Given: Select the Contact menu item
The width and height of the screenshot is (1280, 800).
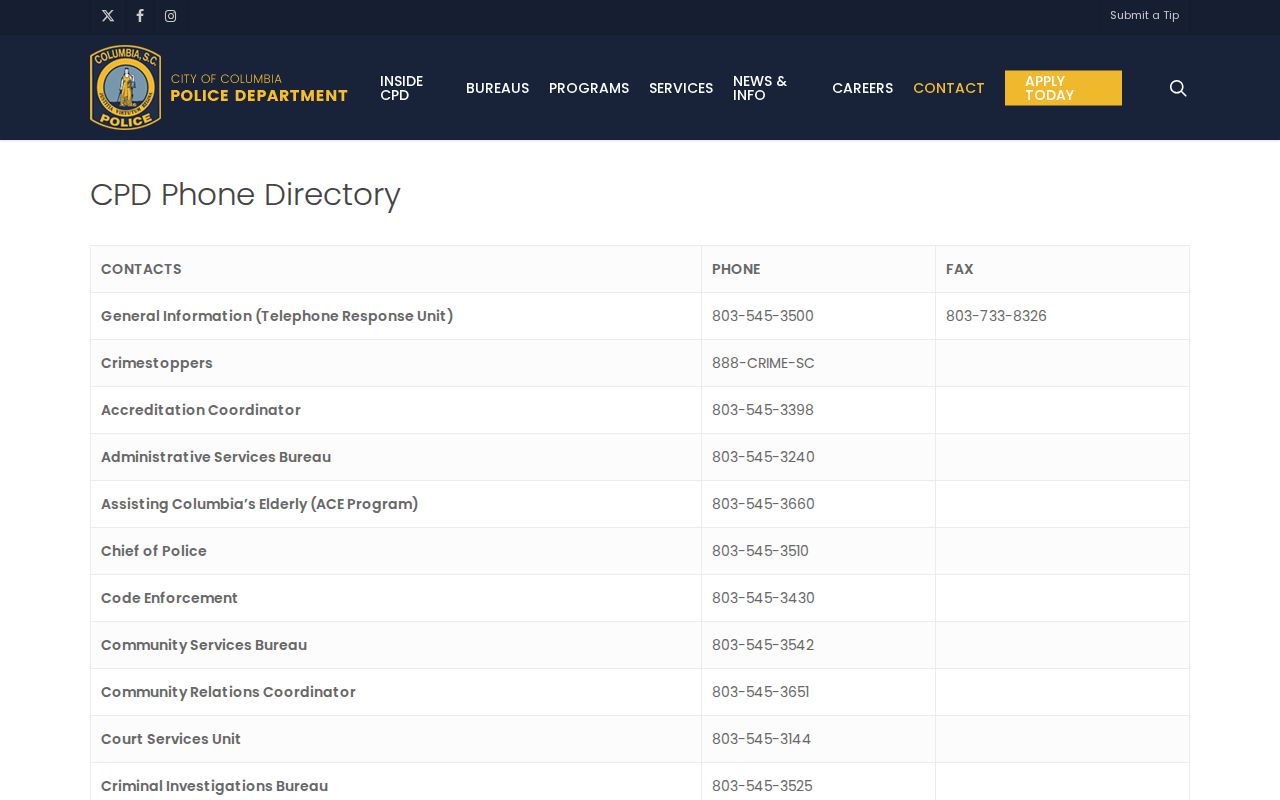Looking at the screenshot, I should pos(949,88).
